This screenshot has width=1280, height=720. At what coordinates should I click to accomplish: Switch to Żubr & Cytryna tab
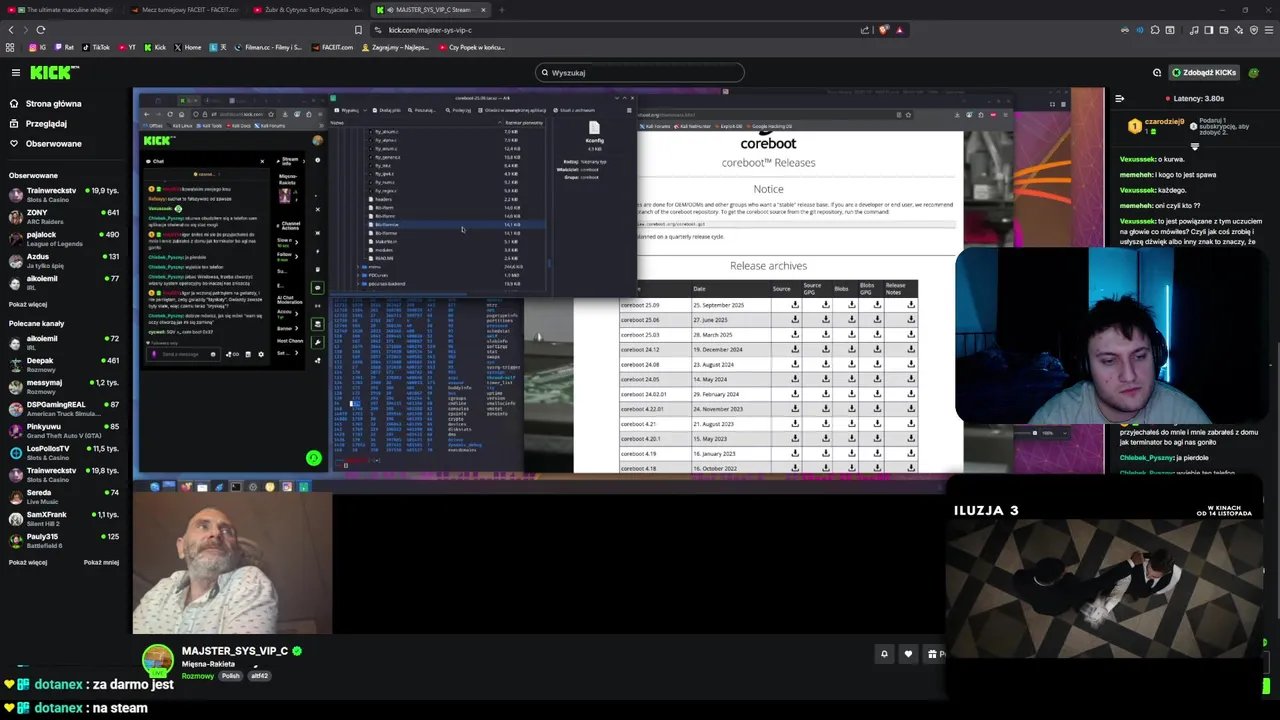tap(310, 10)
